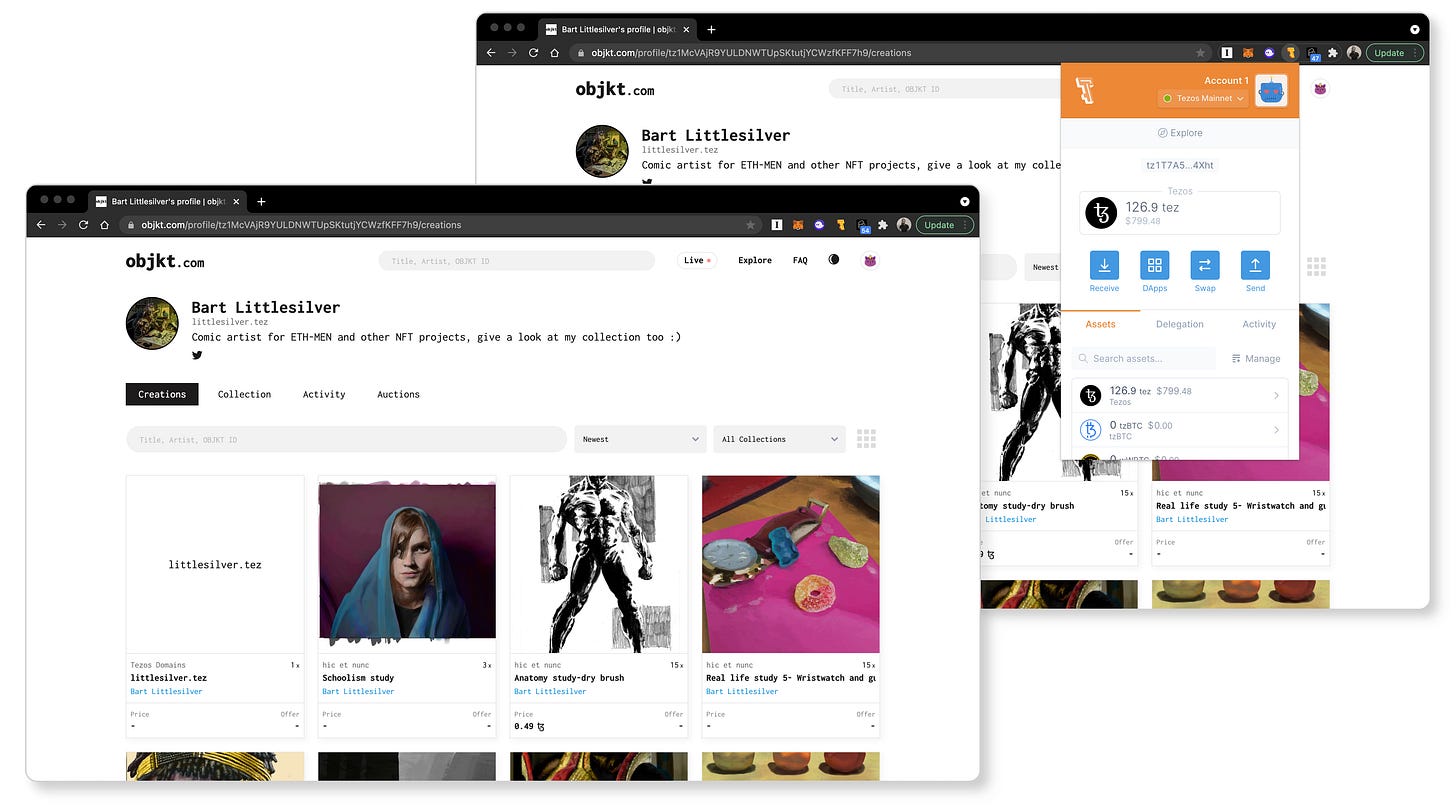
Task: Click the reload button in front browser window
Action: (83, 225)
